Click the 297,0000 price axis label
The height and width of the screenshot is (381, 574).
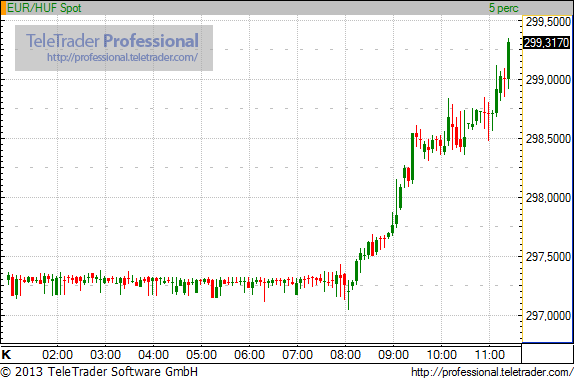548,315
